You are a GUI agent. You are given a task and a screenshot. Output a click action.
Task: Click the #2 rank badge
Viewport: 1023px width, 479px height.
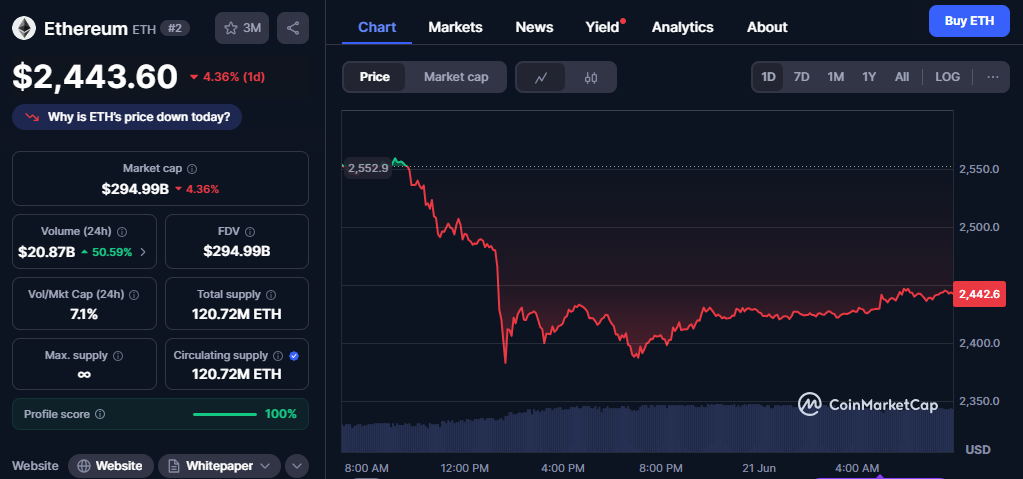click(175, 28)
